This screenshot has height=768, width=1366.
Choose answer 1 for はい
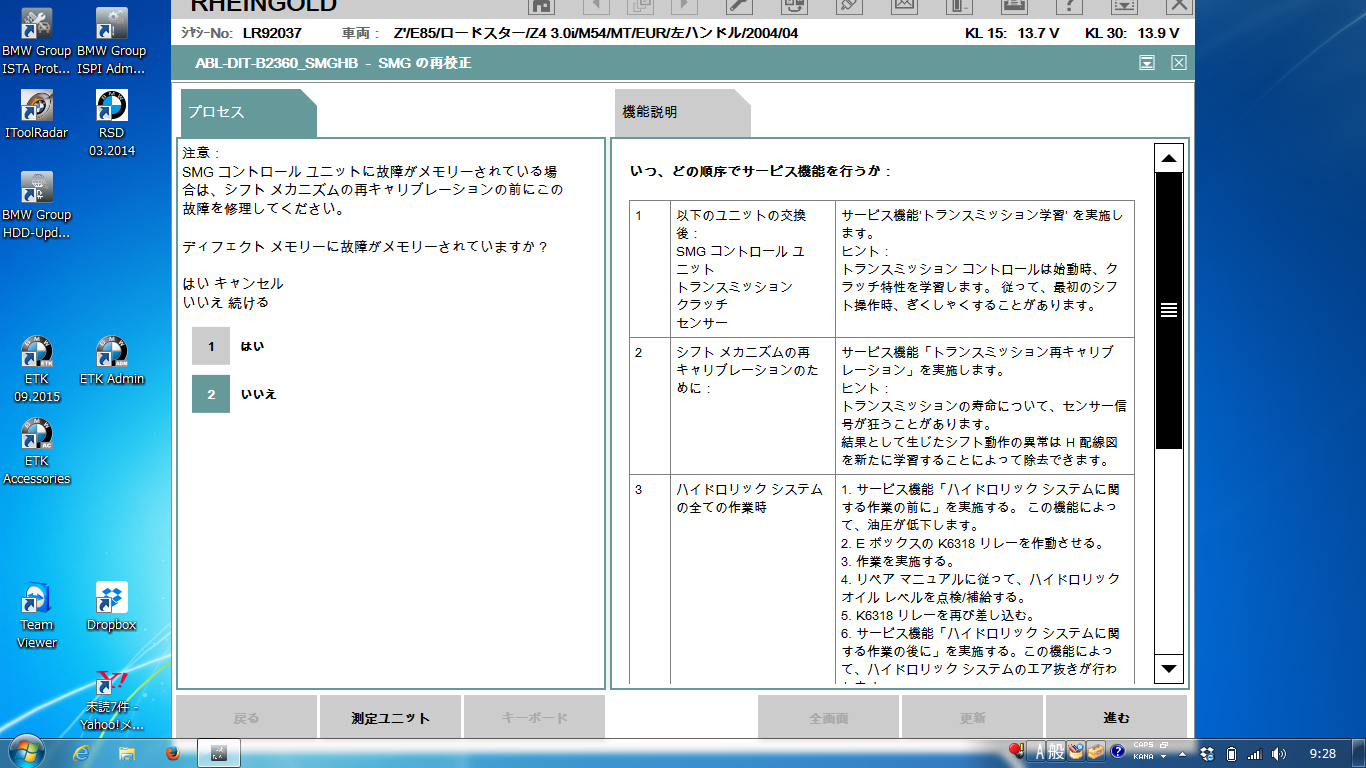211,346
